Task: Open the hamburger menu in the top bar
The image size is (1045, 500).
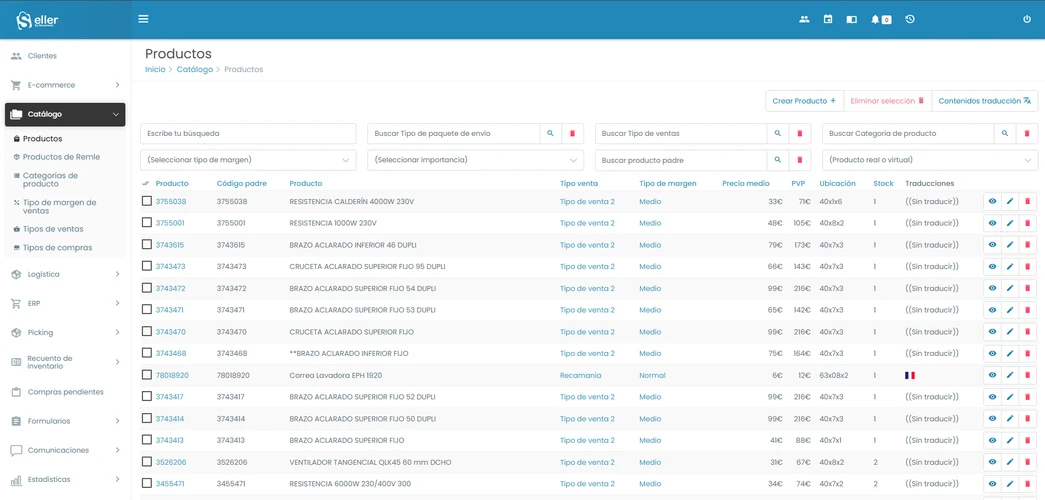Action: 143,19
